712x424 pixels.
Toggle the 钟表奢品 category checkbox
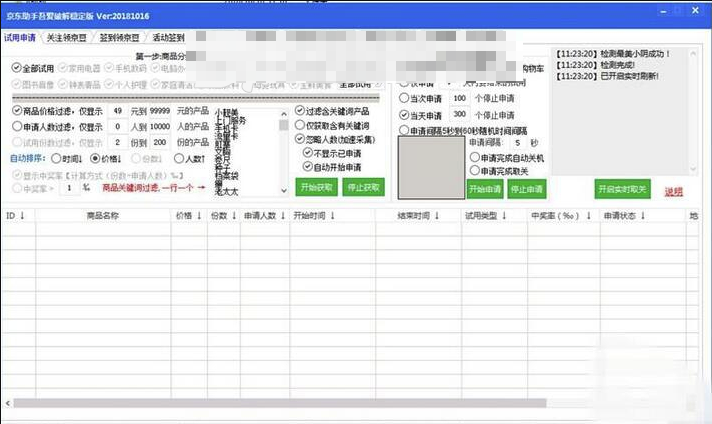tap(79, 84)
